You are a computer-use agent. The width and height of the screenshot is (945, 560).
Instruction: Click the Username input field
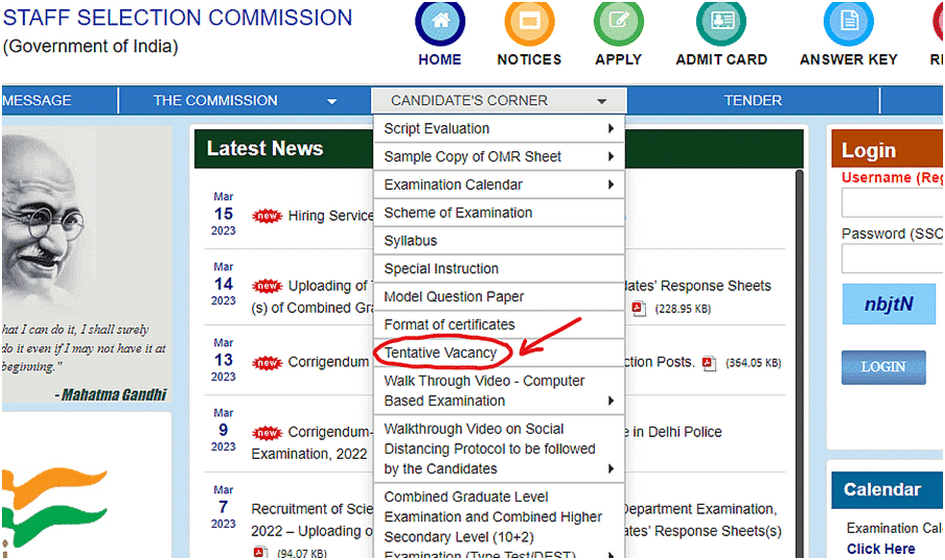coord(893,203)
